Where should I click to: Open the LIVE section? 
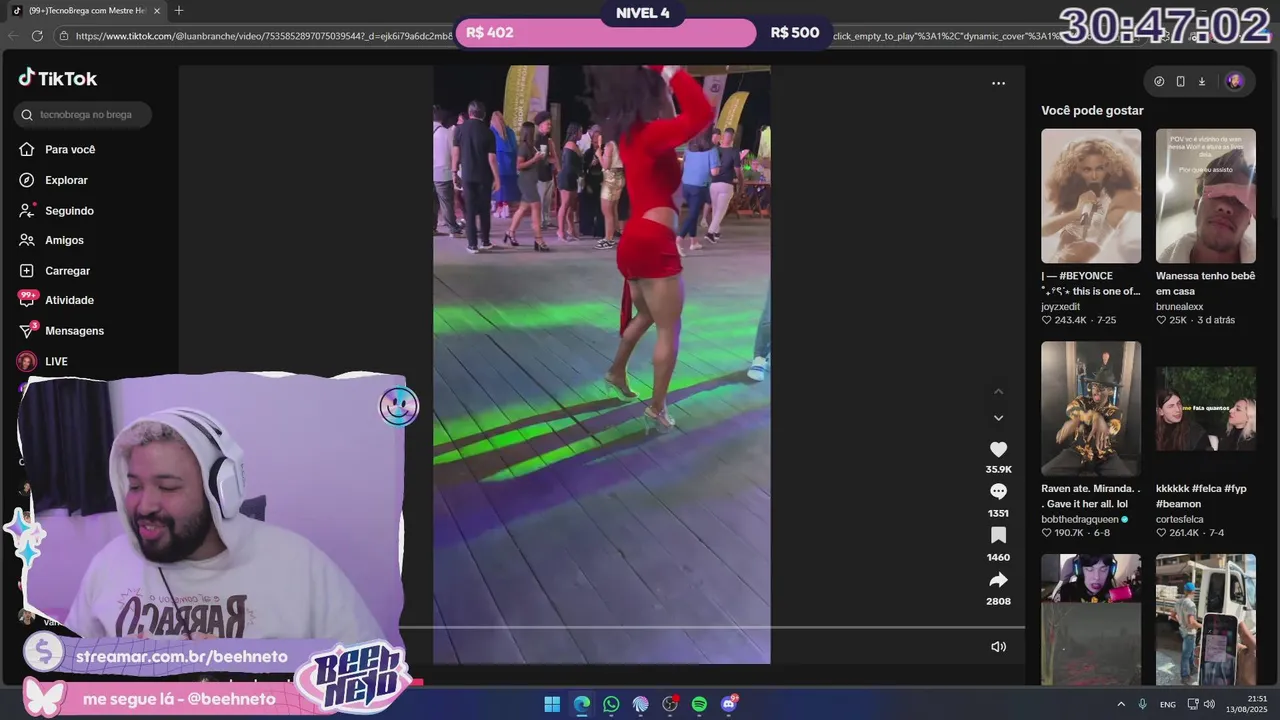[x=43, y=361]
